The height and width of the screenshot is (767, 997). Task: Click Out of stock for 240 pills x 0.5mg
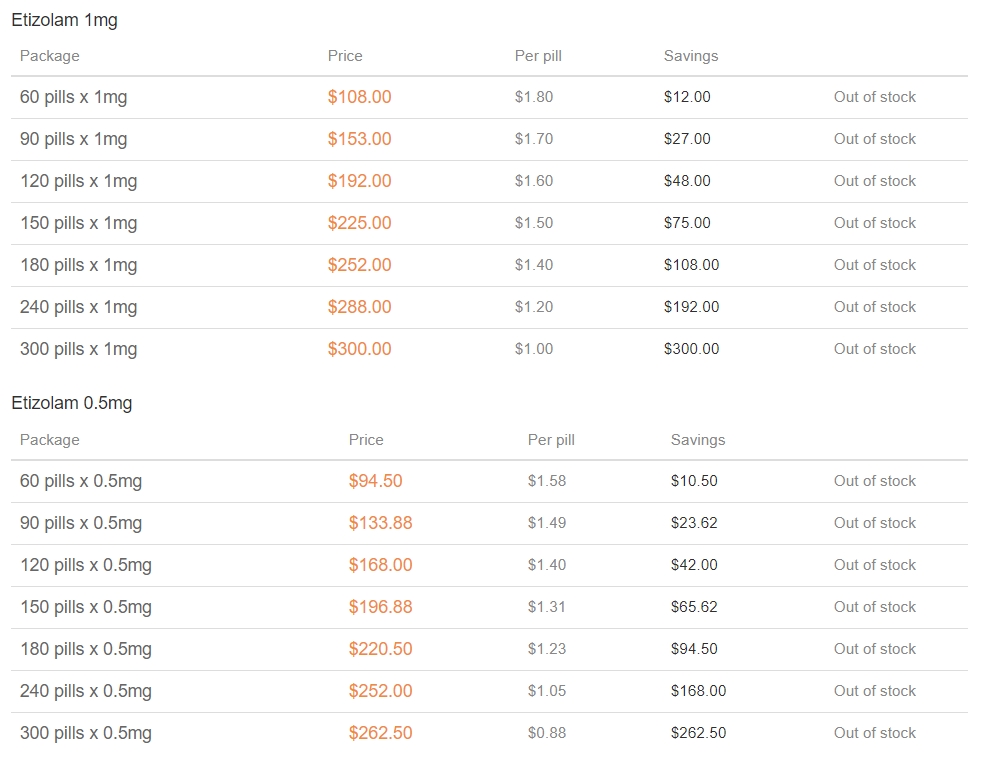click(x=874, y=691)
